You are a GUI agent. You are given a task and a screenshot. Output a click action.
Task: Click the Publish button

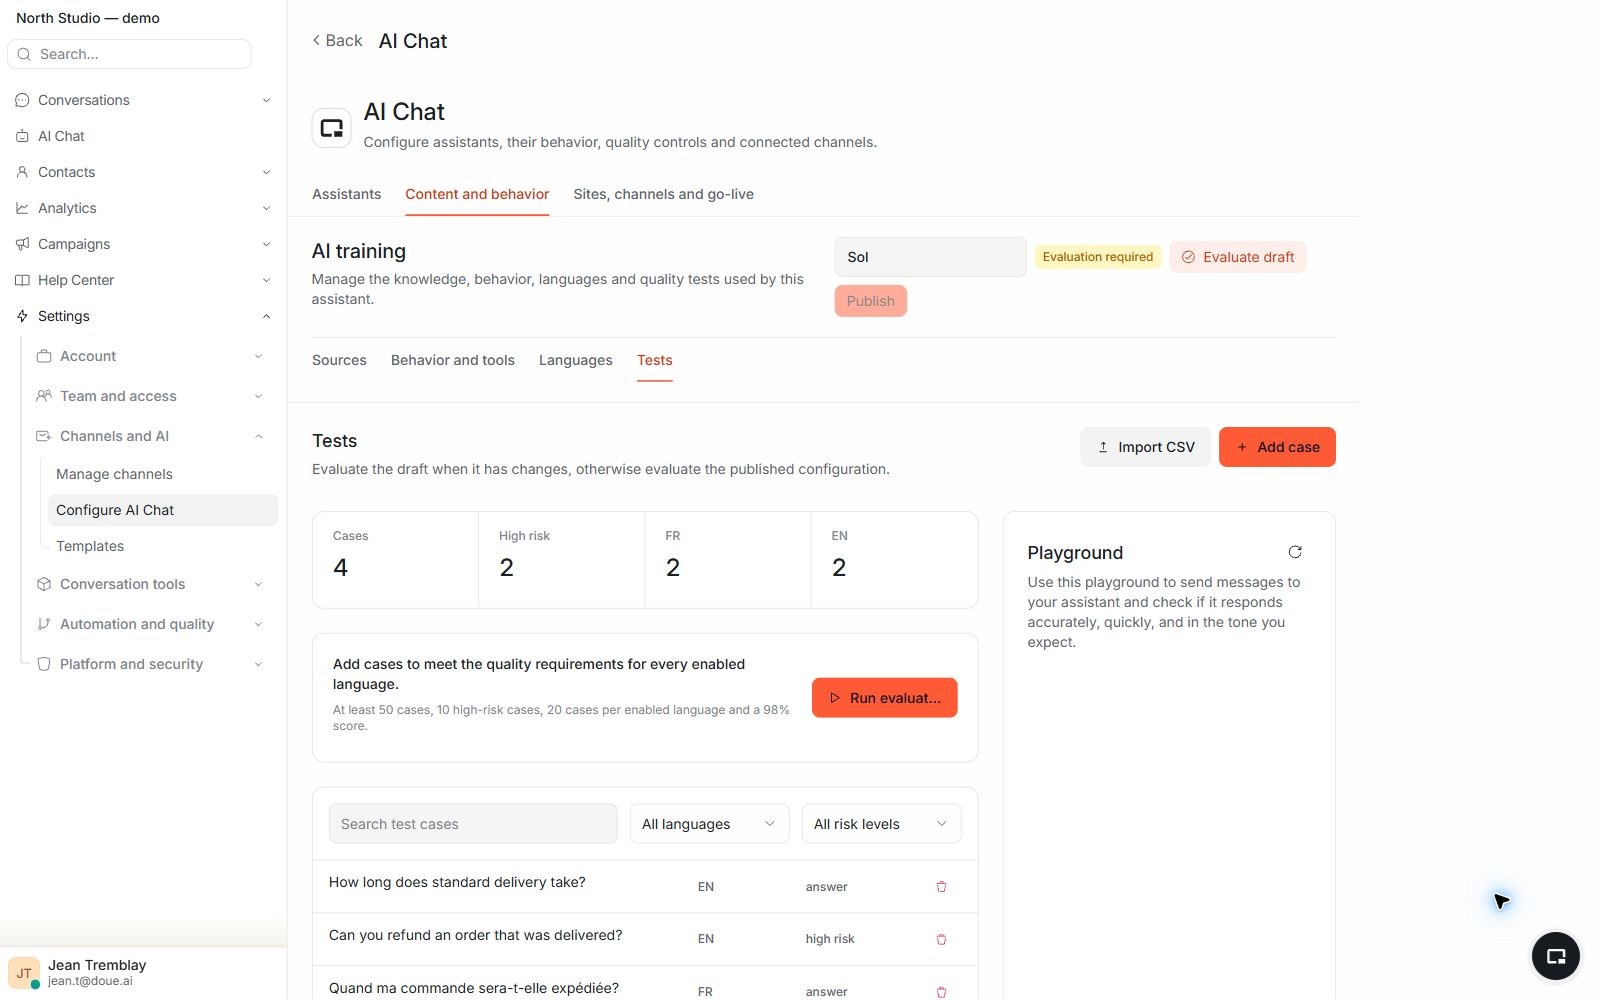[x=871, y=301]
